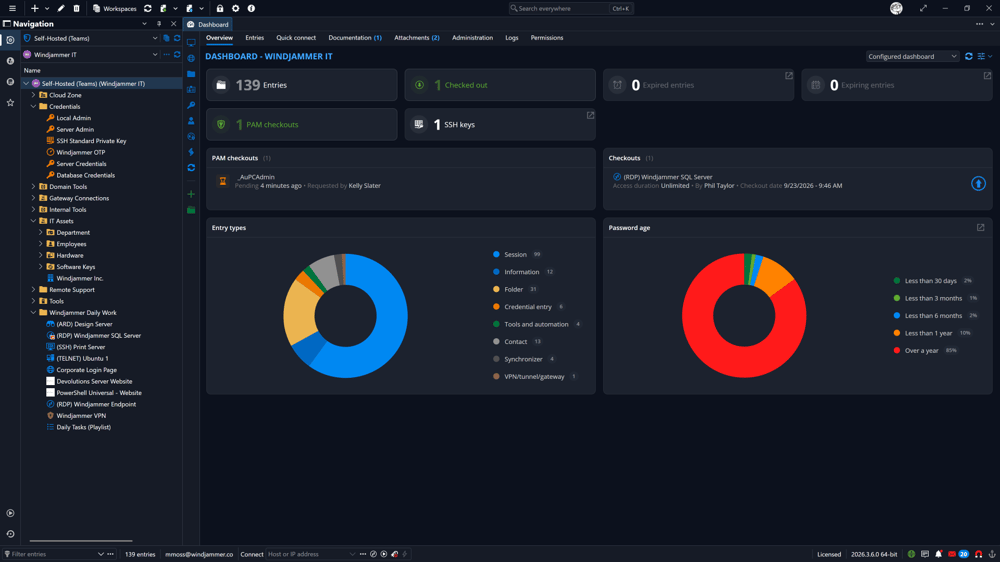Collapse the Credentials folder
Viewport: 1000px width, 562px height.
tap(33, 107)
